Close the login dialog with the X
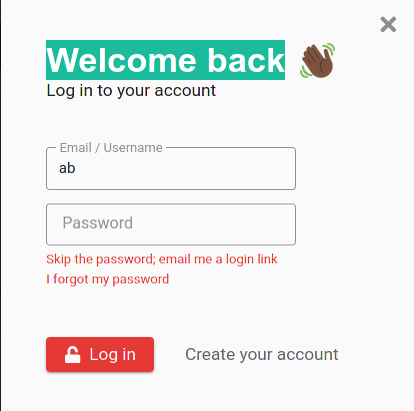This screenshot has width=414, height=411. [x=388, y=25]
